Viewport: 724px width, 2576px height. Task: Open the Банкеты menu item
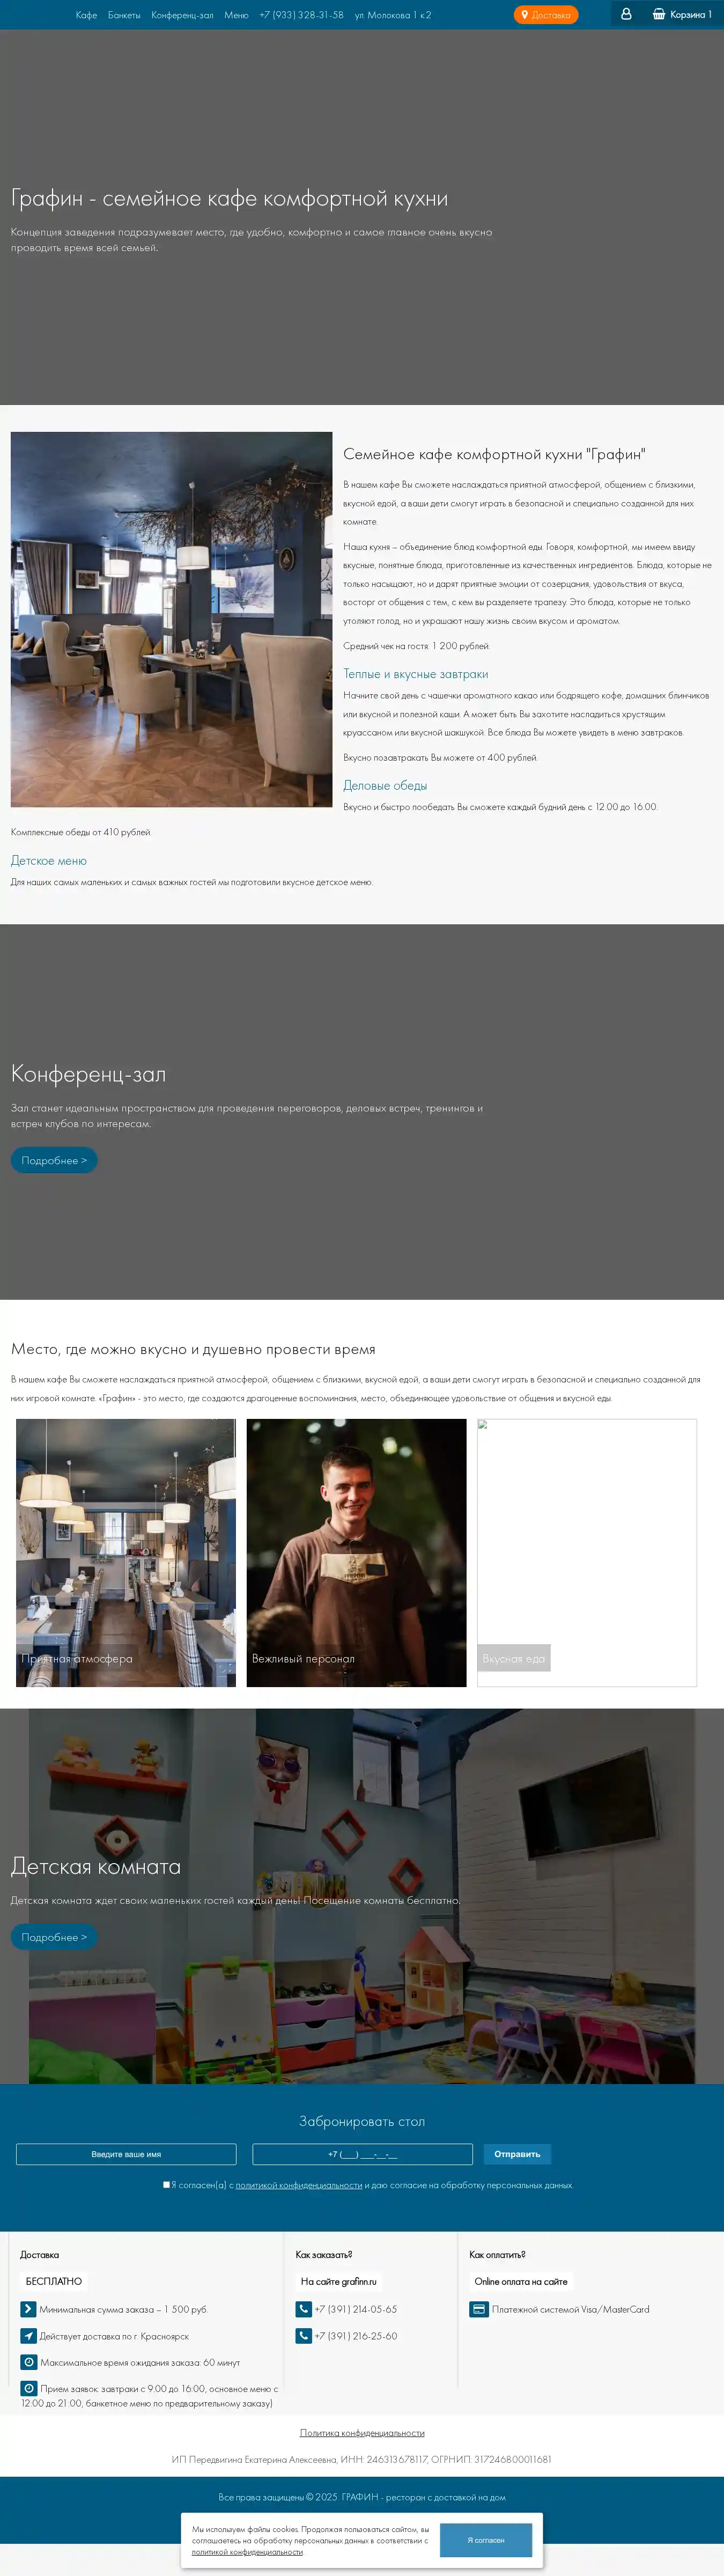pyautogui.click(x=124, y=15)
